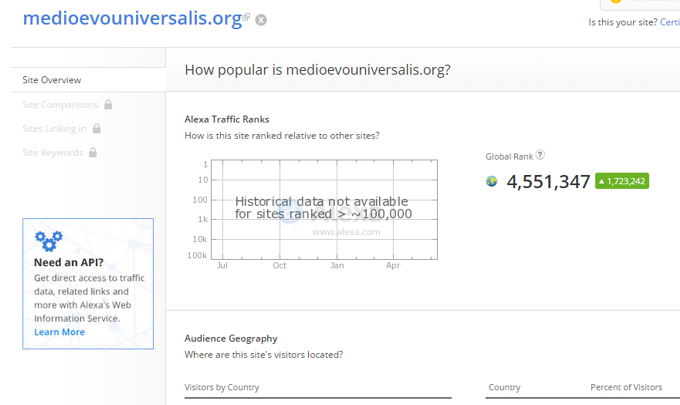This screenshot has width=680, height=405.
Task: Click the lock icon next to Site Comparisons
Action: (108, 105)
